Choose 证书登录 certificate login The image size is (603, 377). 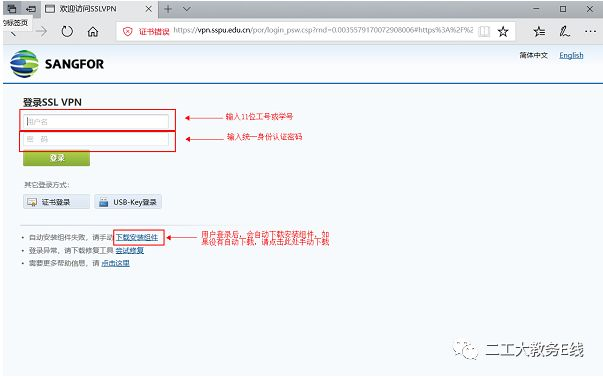coord(56,202)
